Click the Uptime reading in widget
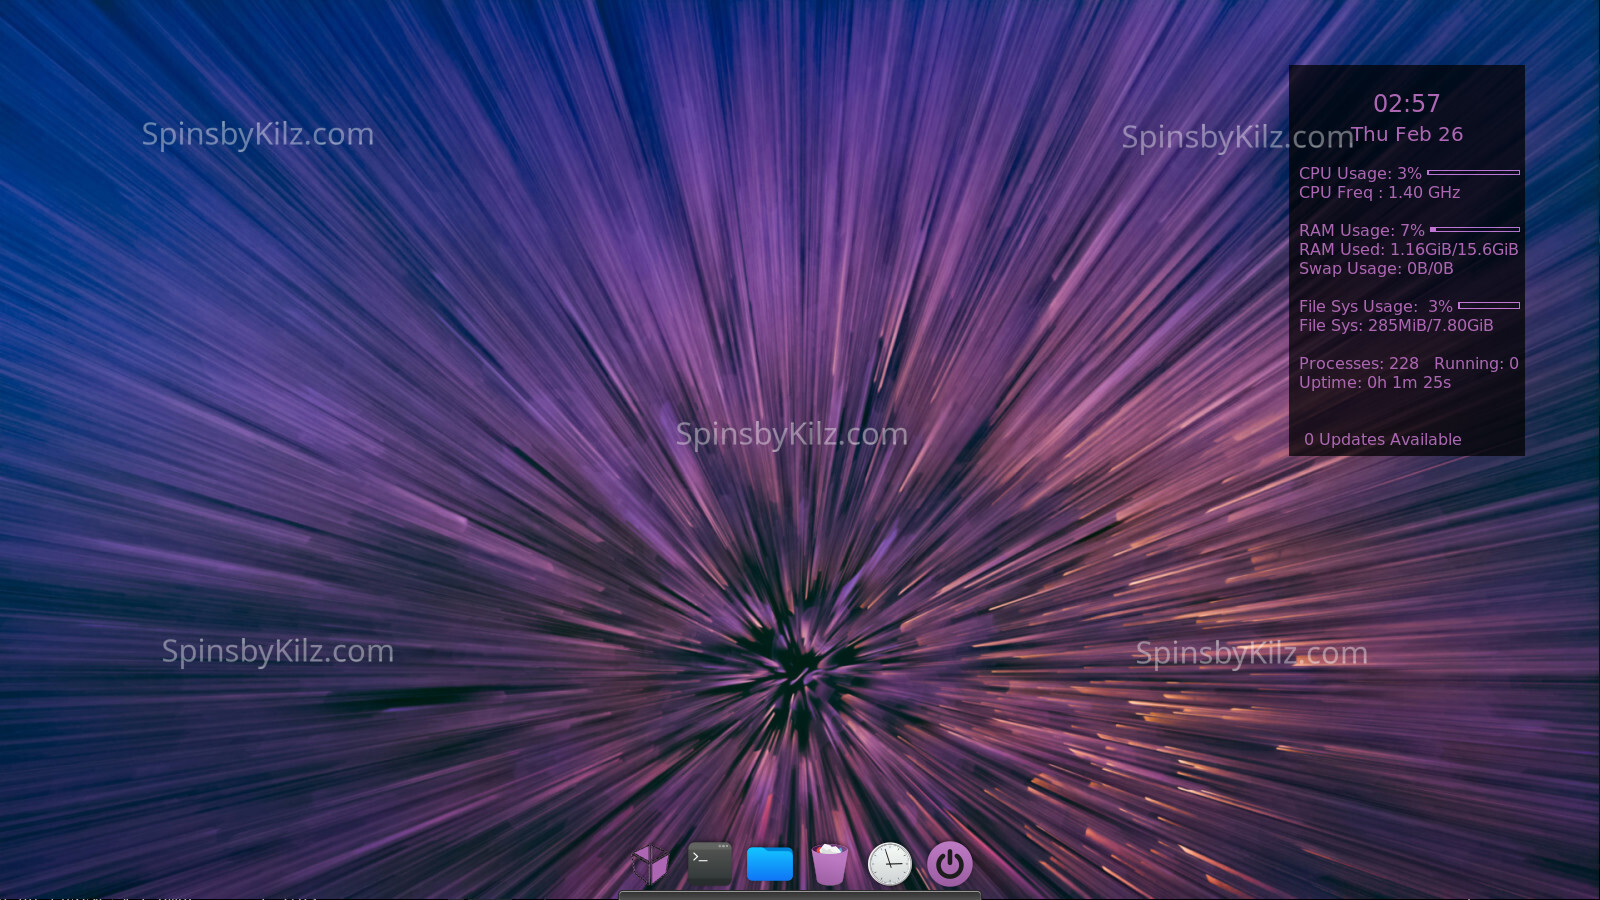 click(1374, 383)
